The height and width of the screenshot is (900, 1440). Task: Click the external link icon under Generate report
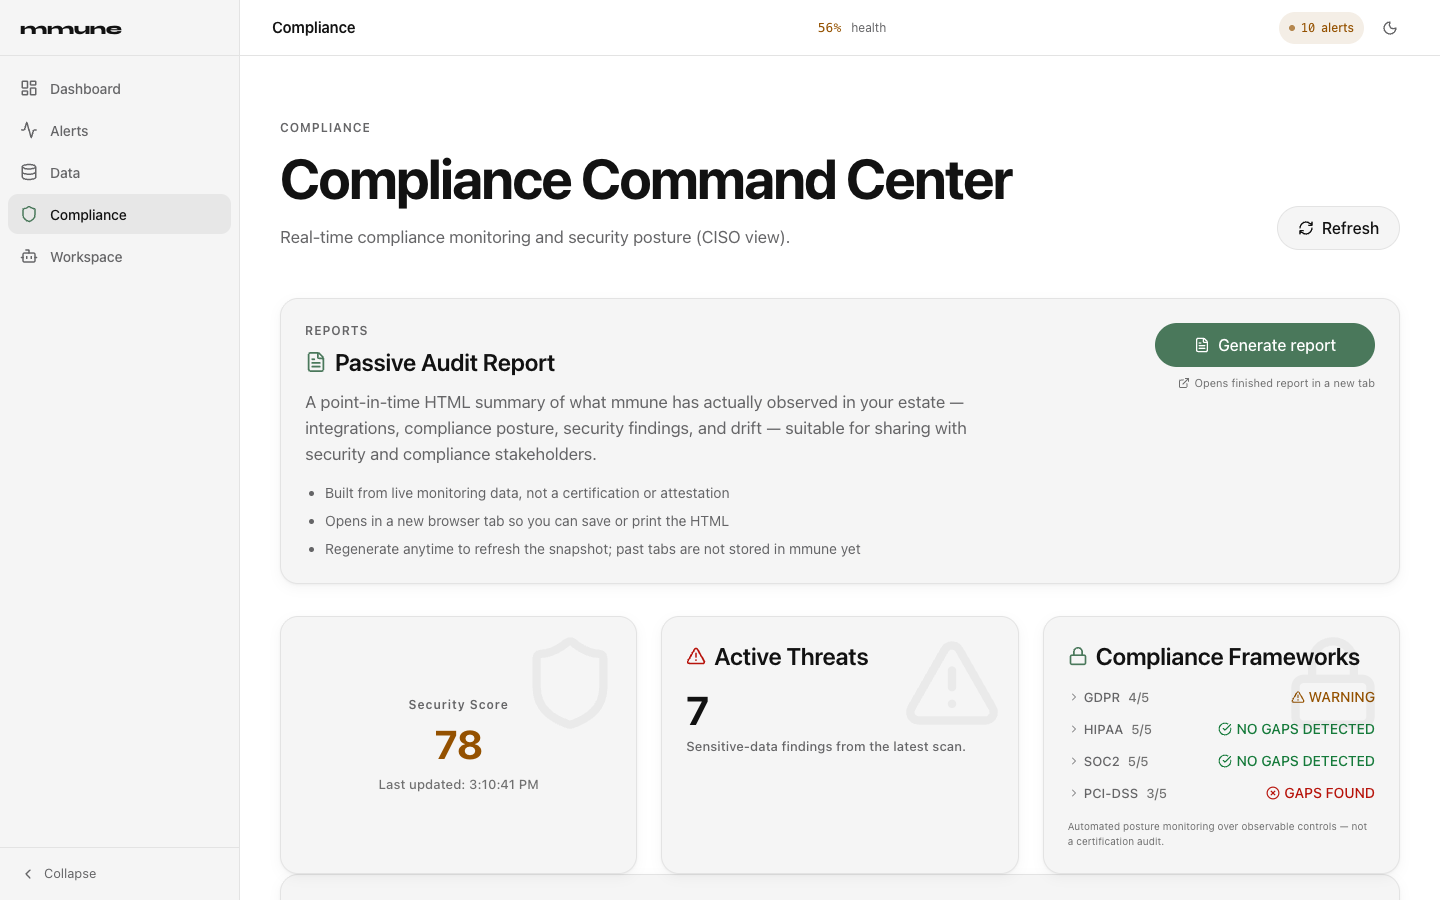1184,383
